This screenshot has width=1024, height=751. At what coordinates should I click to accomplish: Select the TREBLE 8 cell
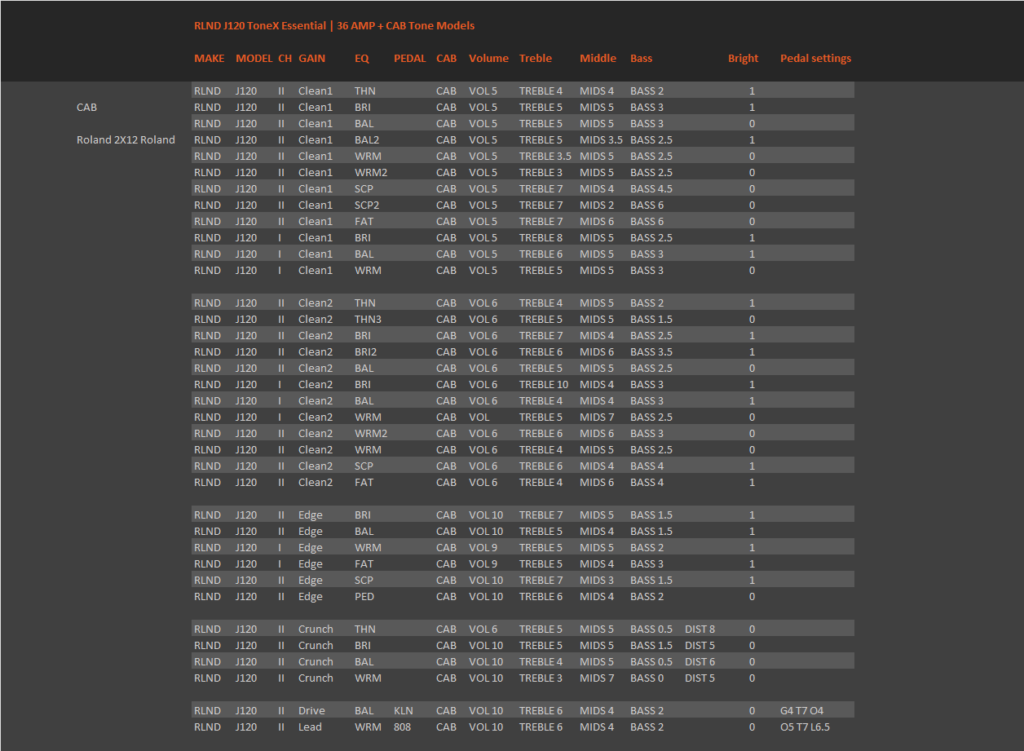541,238
